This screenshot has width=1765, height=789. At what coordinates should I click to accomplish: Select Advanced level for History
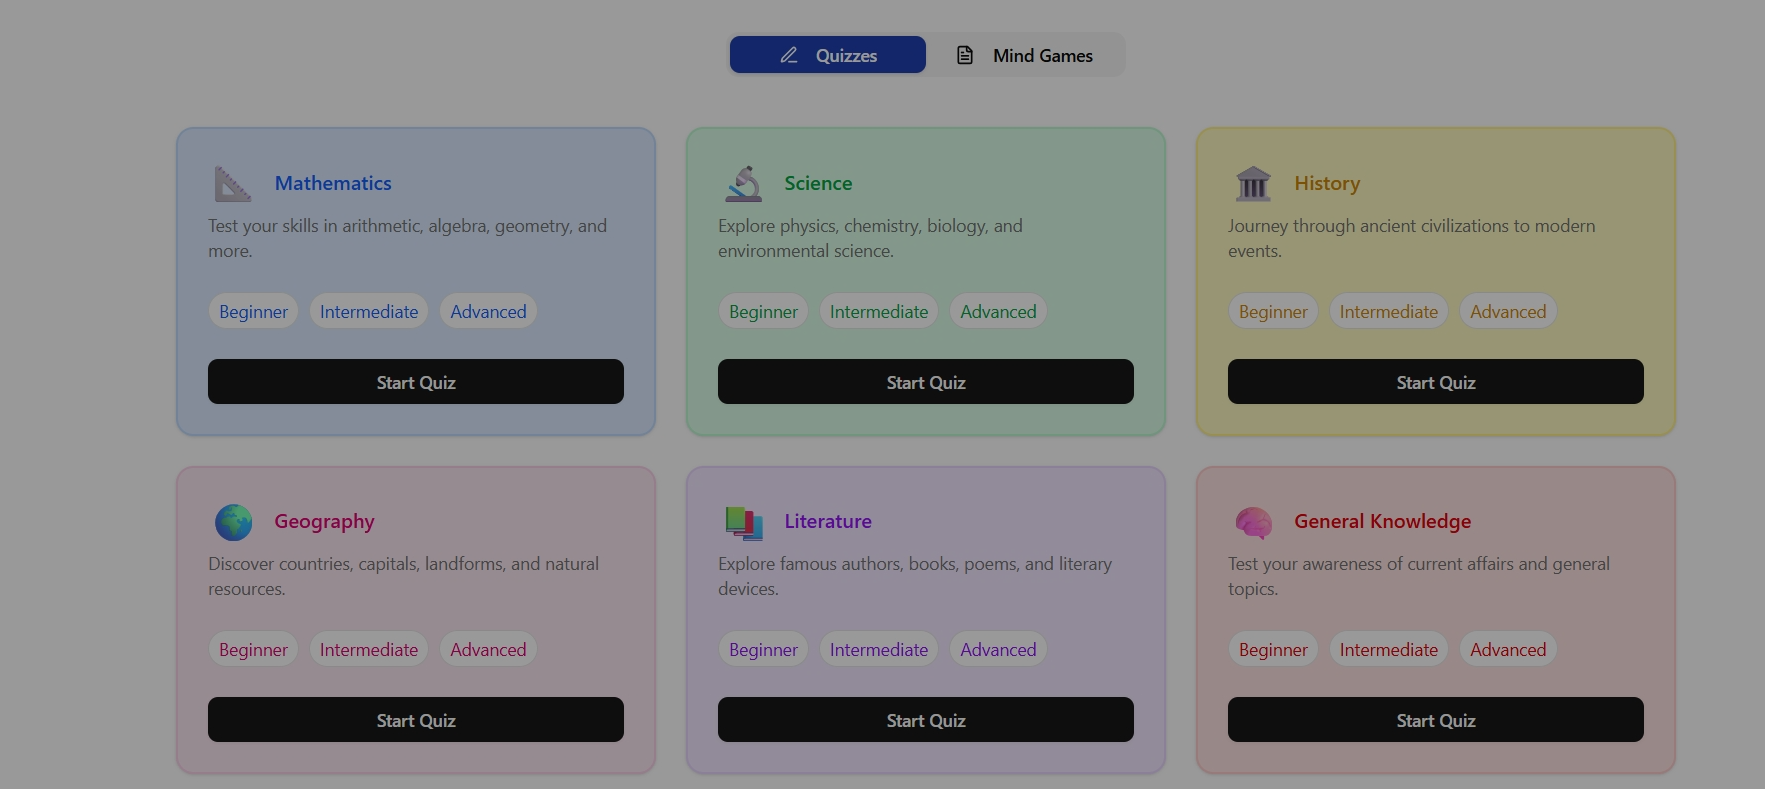pyautogui.click(x=1508, y=311)
